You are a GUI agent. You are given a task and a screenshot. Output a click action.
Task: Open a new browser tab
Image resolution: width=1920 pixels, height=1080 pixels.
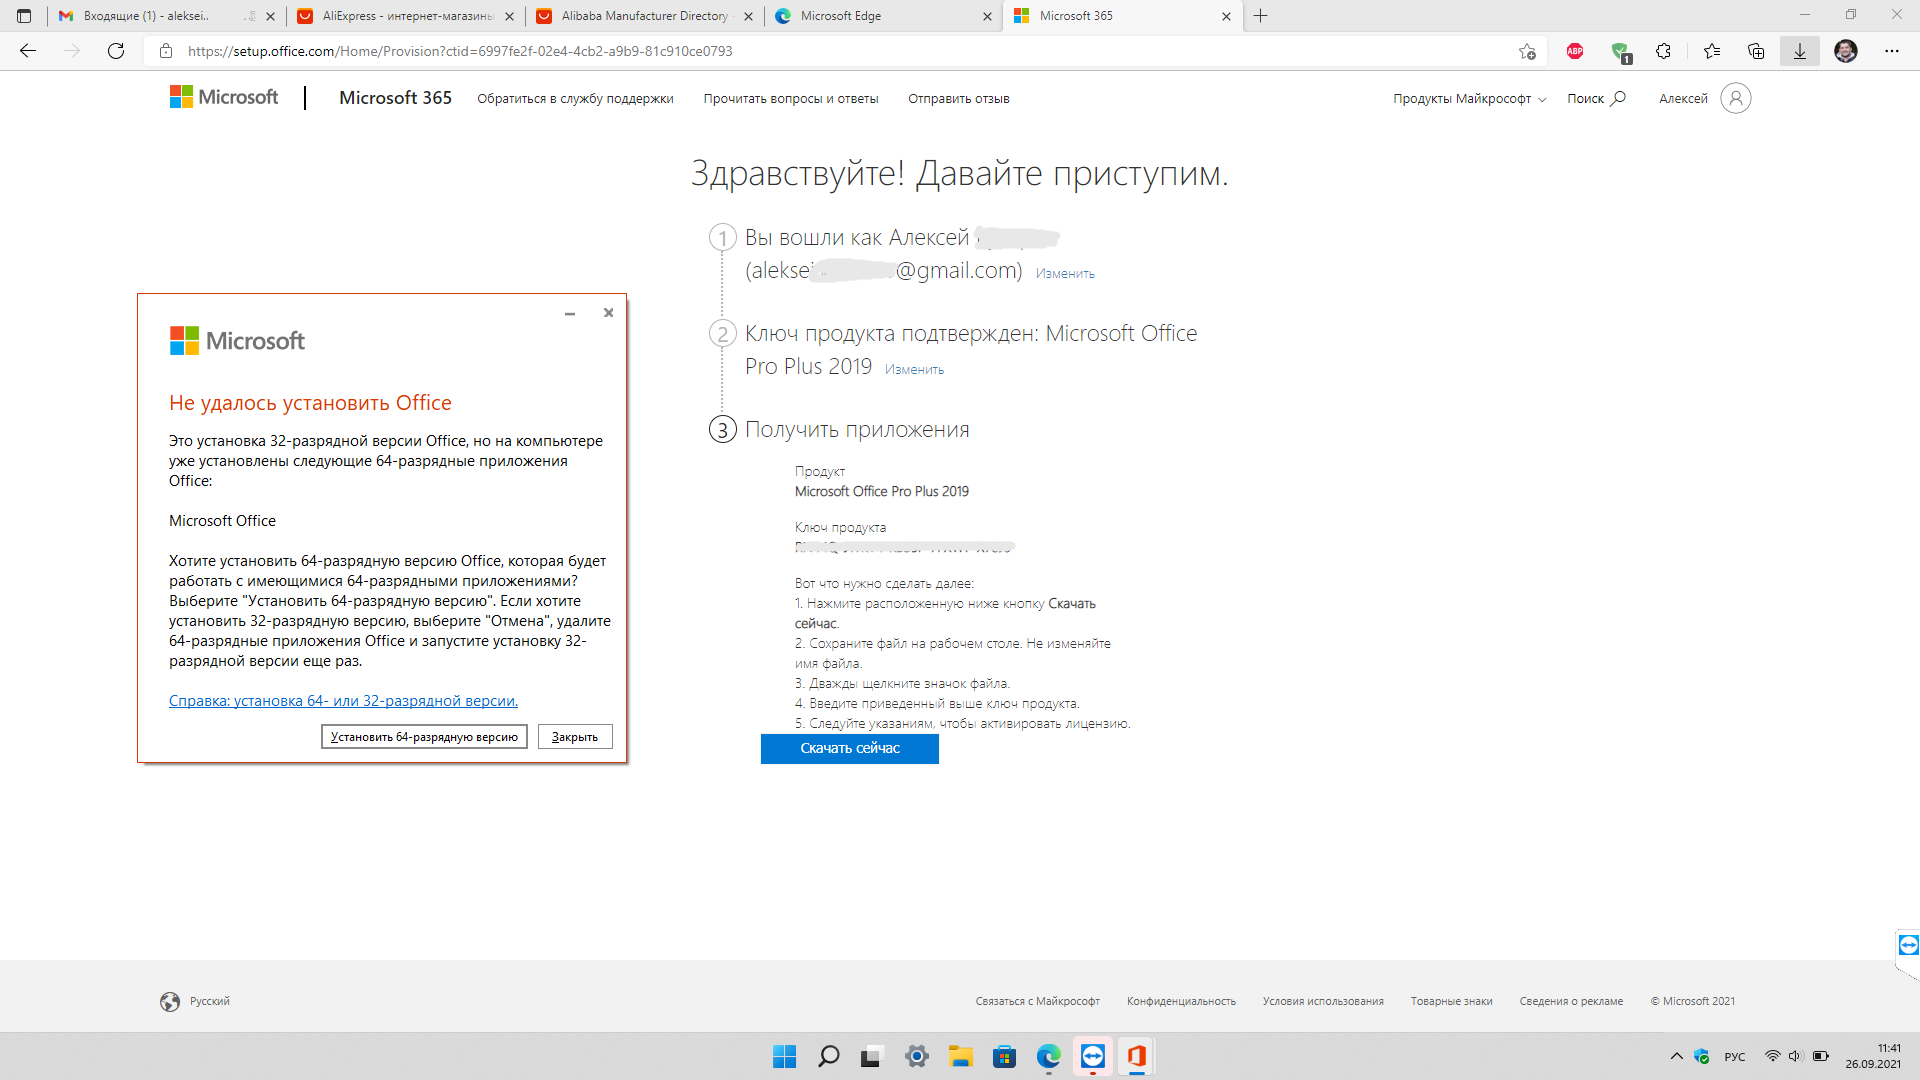point(1261,16)
